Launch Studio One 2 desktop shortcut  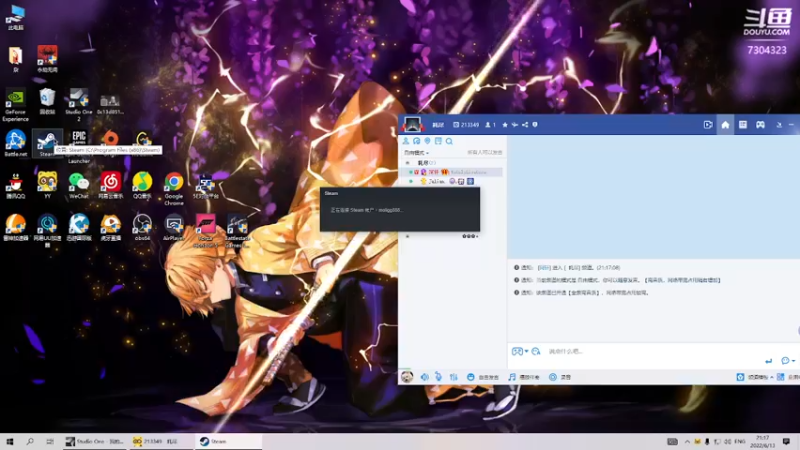tap(79, 105)
